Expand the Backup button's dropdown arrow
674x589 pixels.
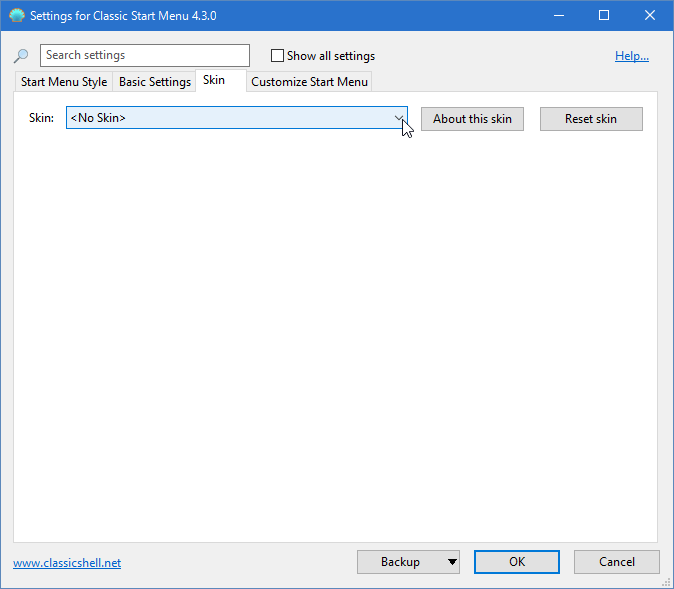click(x=452, y=562)
